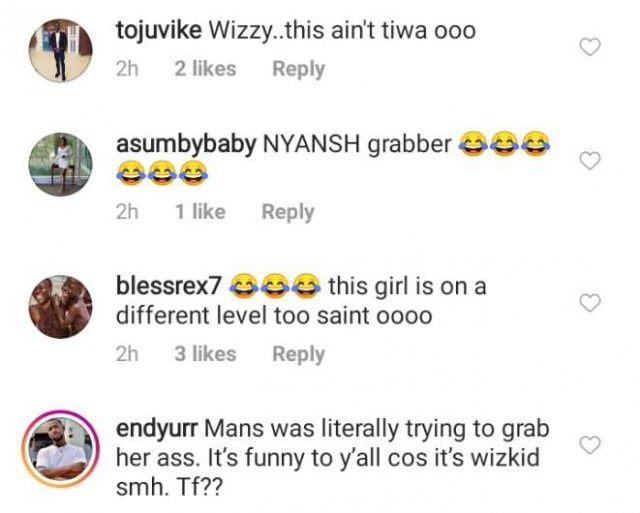
Task: Open blessrex7's profile picture
Action: 60,306
